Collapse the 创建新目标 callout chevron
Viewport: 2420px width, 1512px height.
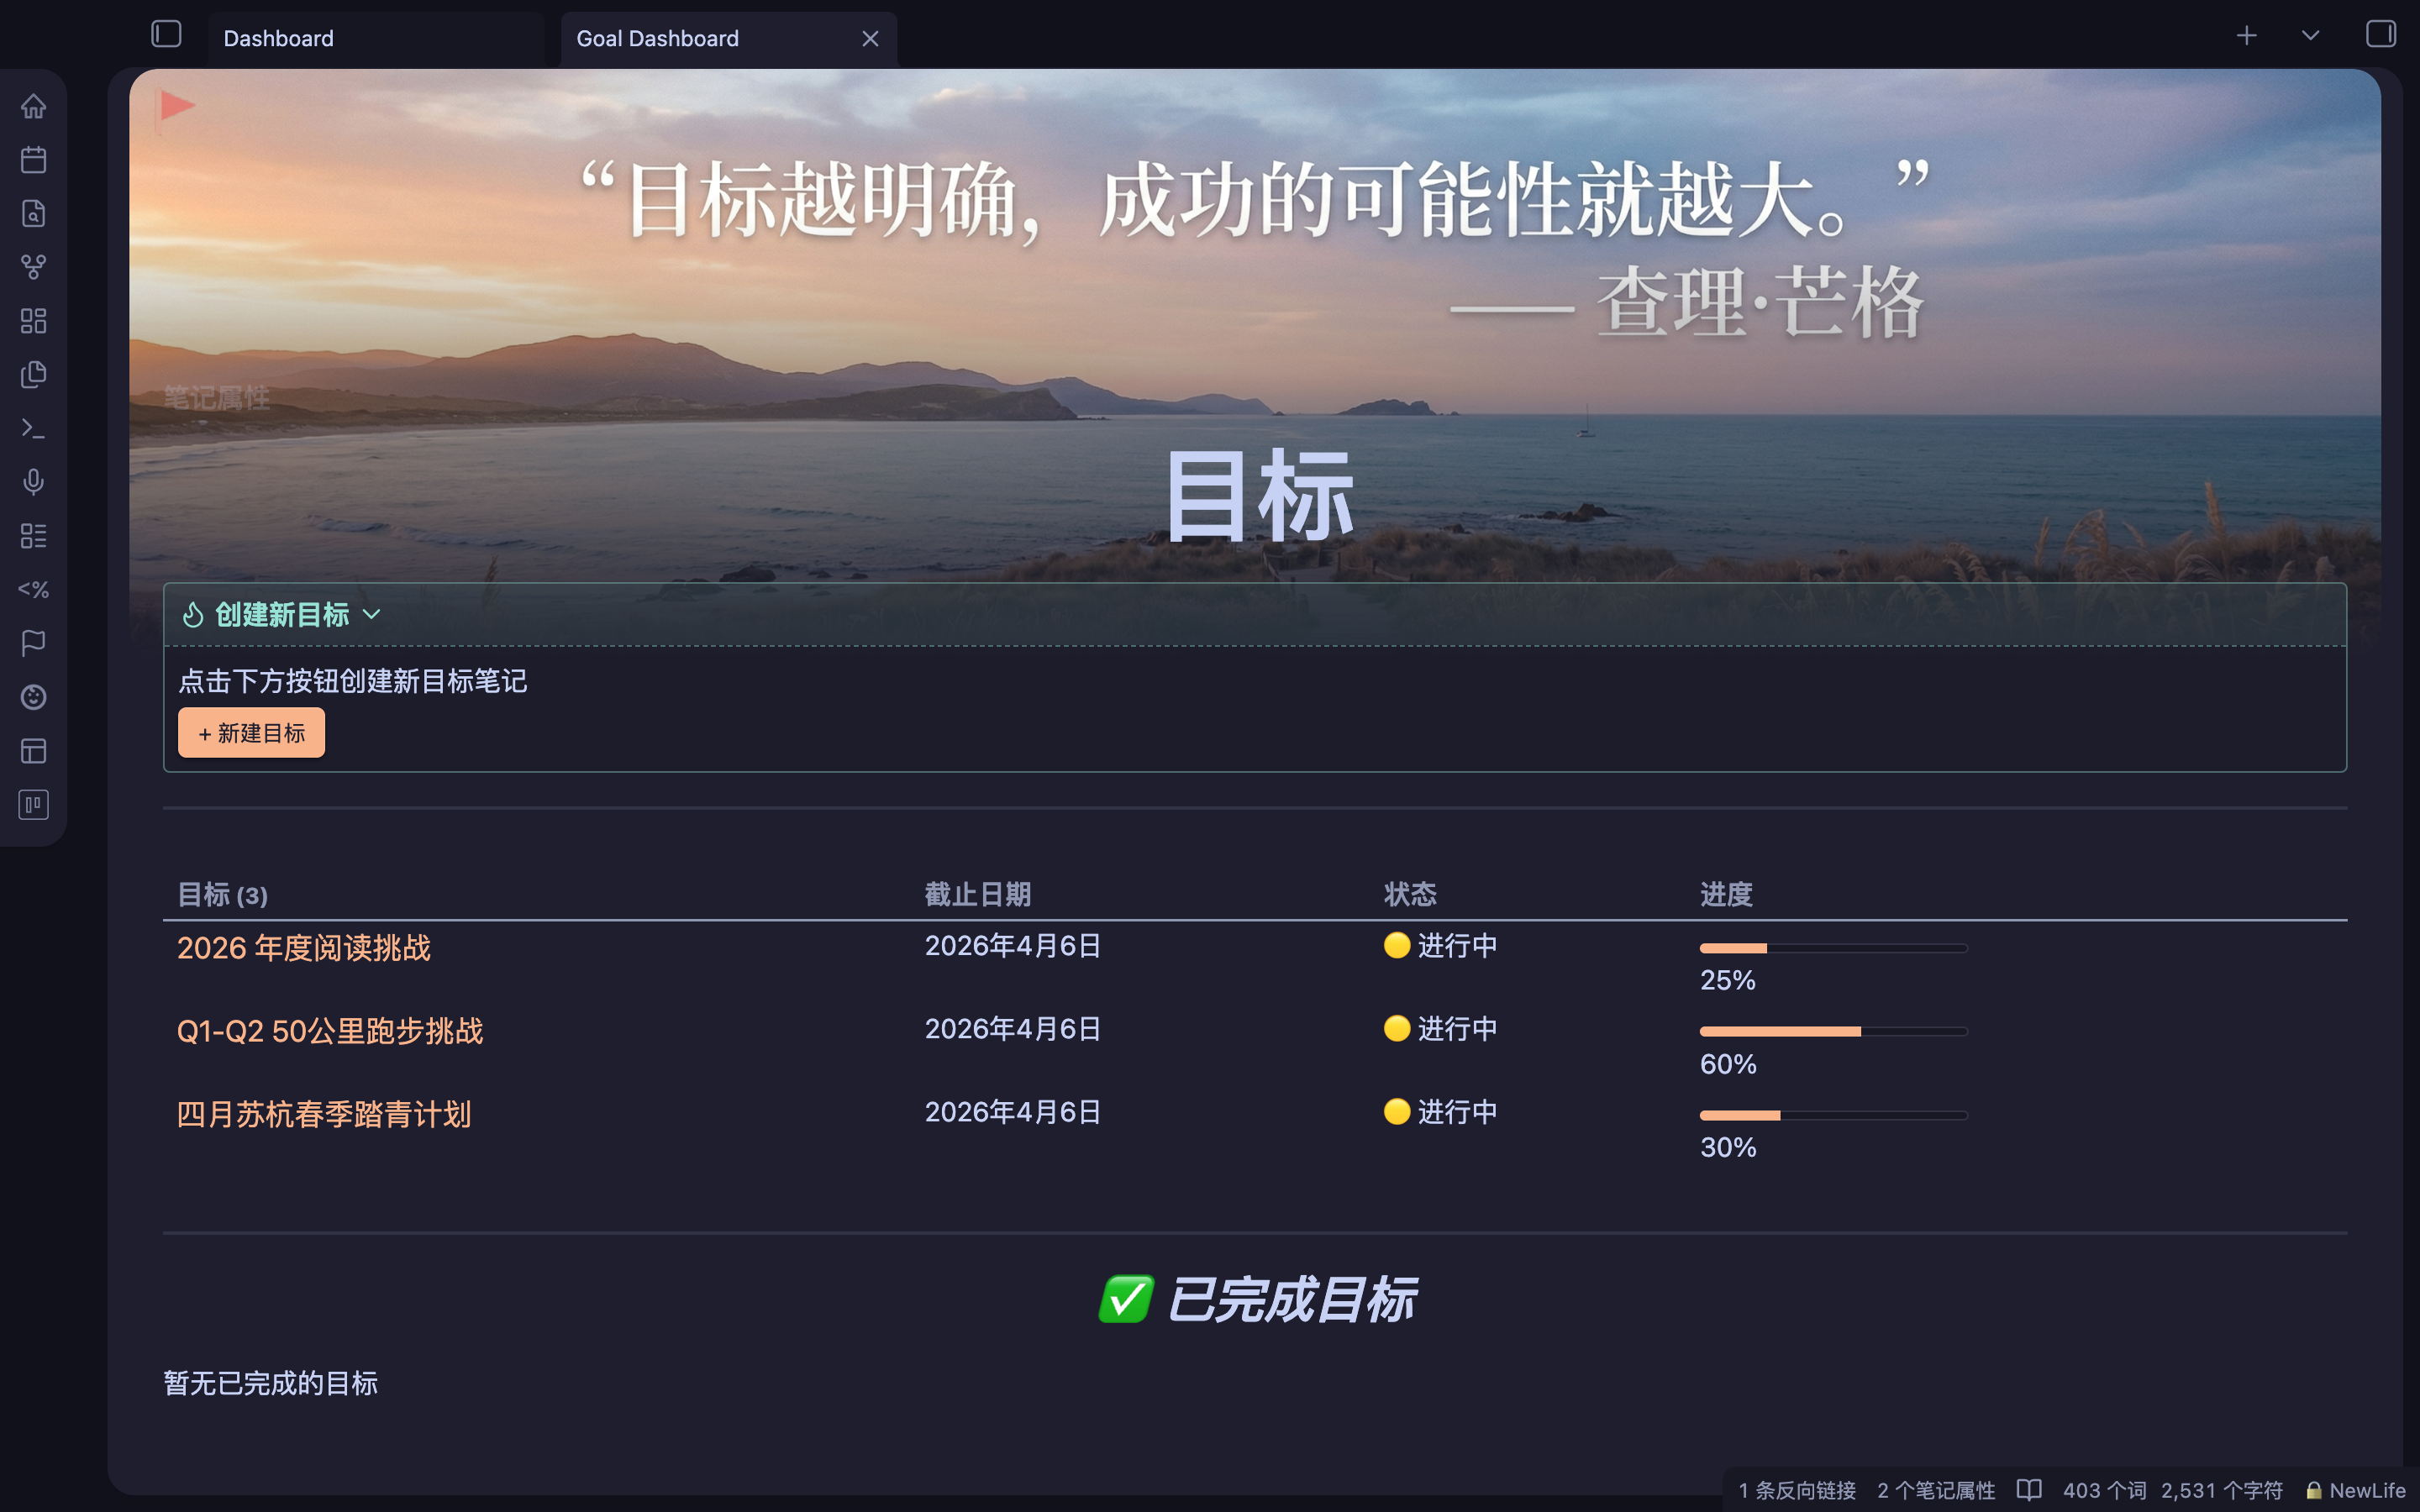[x=372, y=614]
